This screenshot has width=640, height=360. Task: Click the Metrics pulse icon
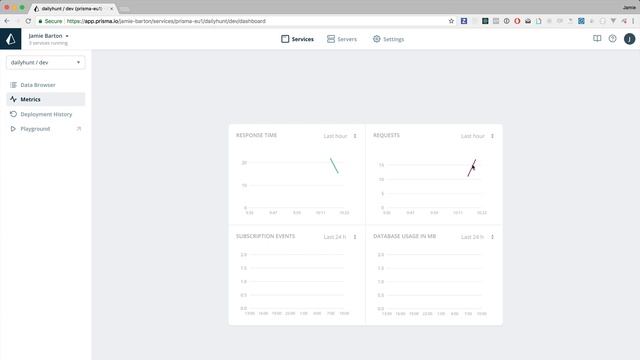(13, 99)
